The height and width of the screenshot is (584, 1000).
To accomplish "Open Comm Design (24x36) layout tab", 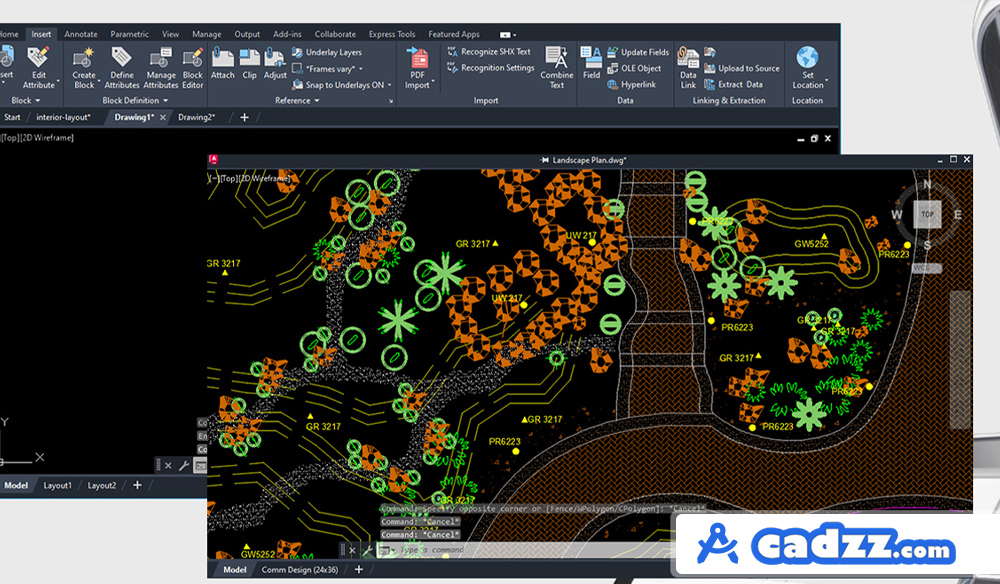I will (x=300, y=569).
